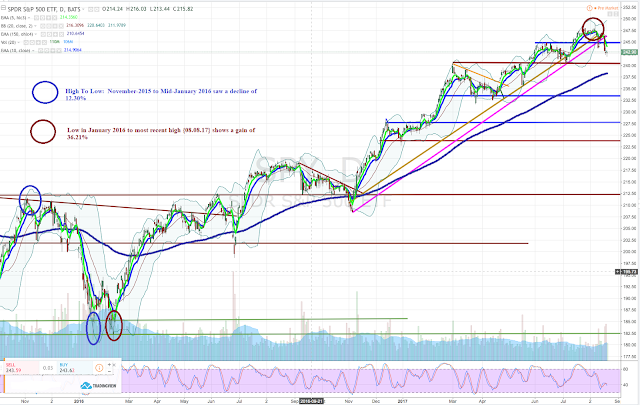Click the O214.24 open price in header

pos(112,9)
